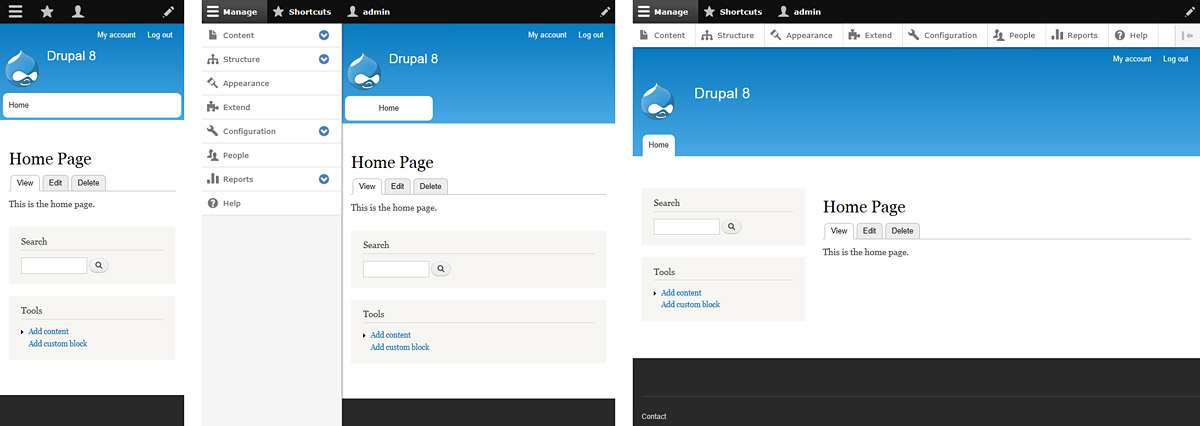This screenshot has width=1200, height=426.
Task: Switch to the Edit tab in narrow left view
Action: click(55, 183)
